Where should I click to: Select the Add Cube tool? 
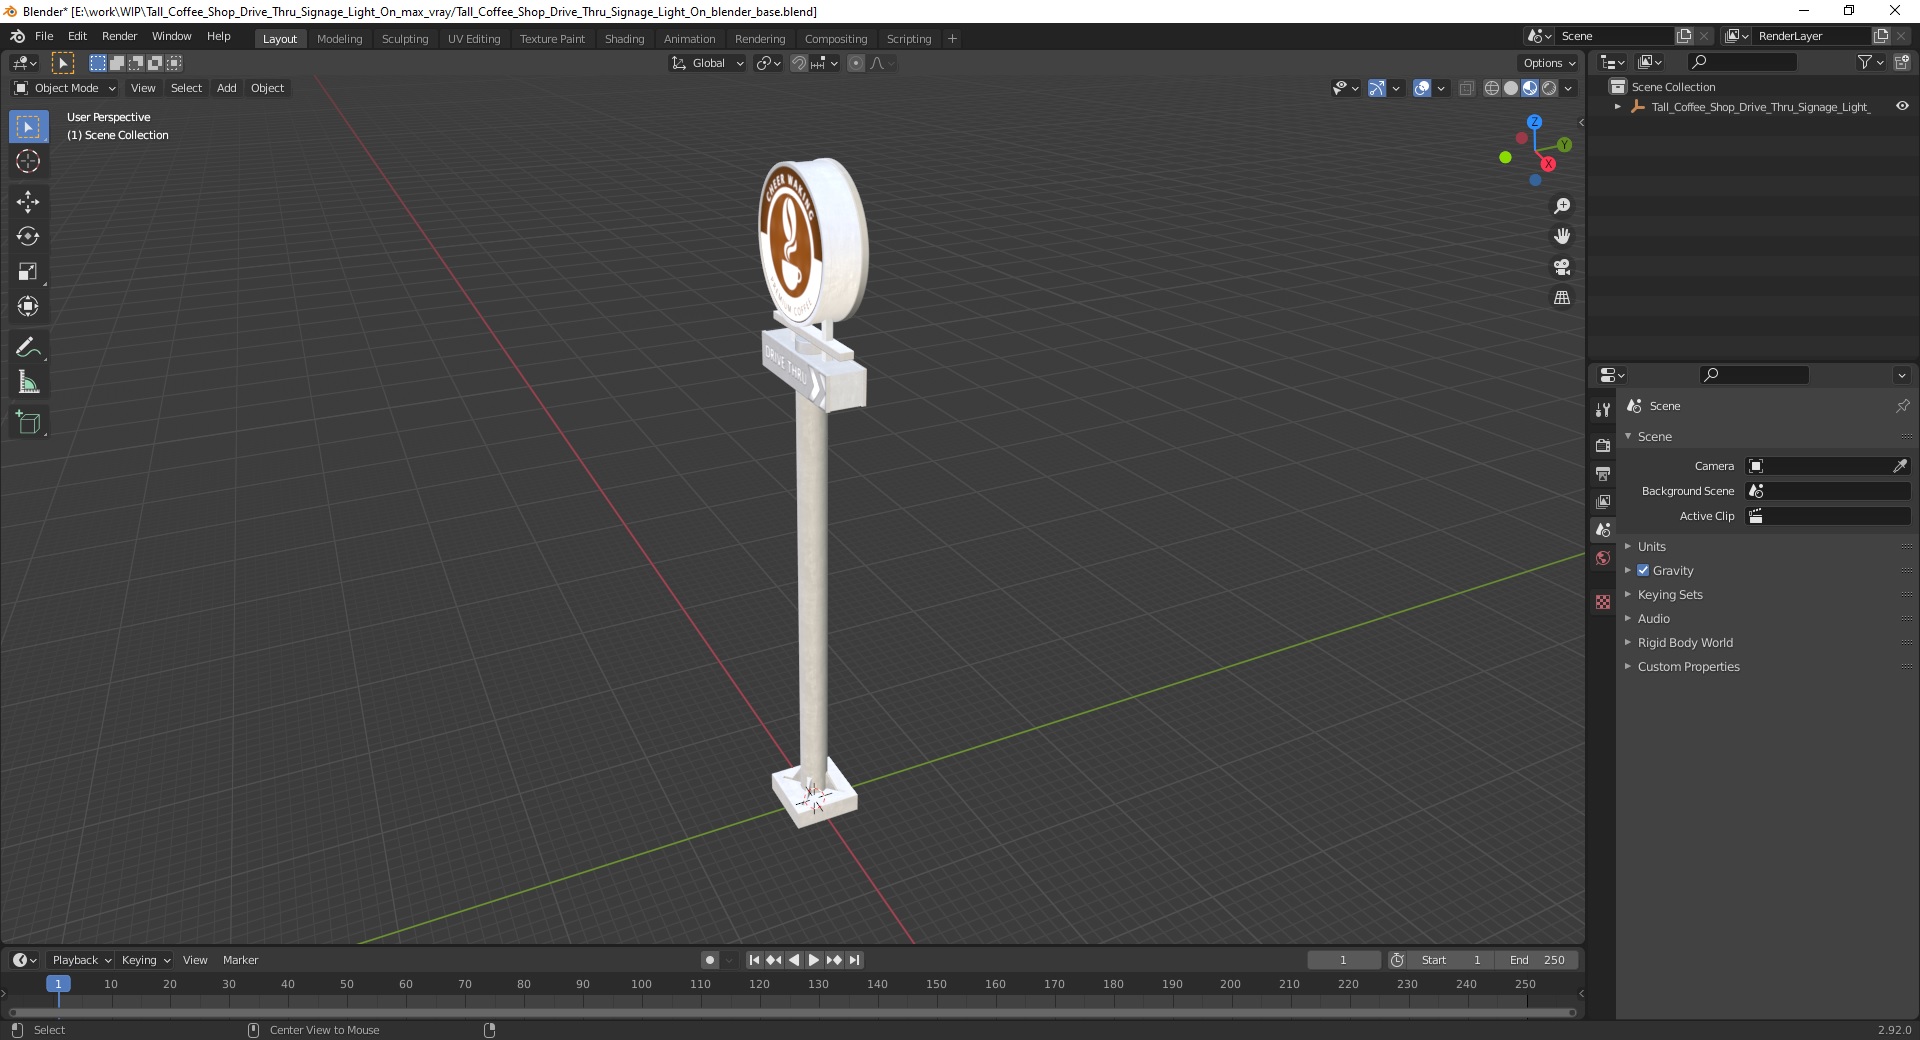28,423
